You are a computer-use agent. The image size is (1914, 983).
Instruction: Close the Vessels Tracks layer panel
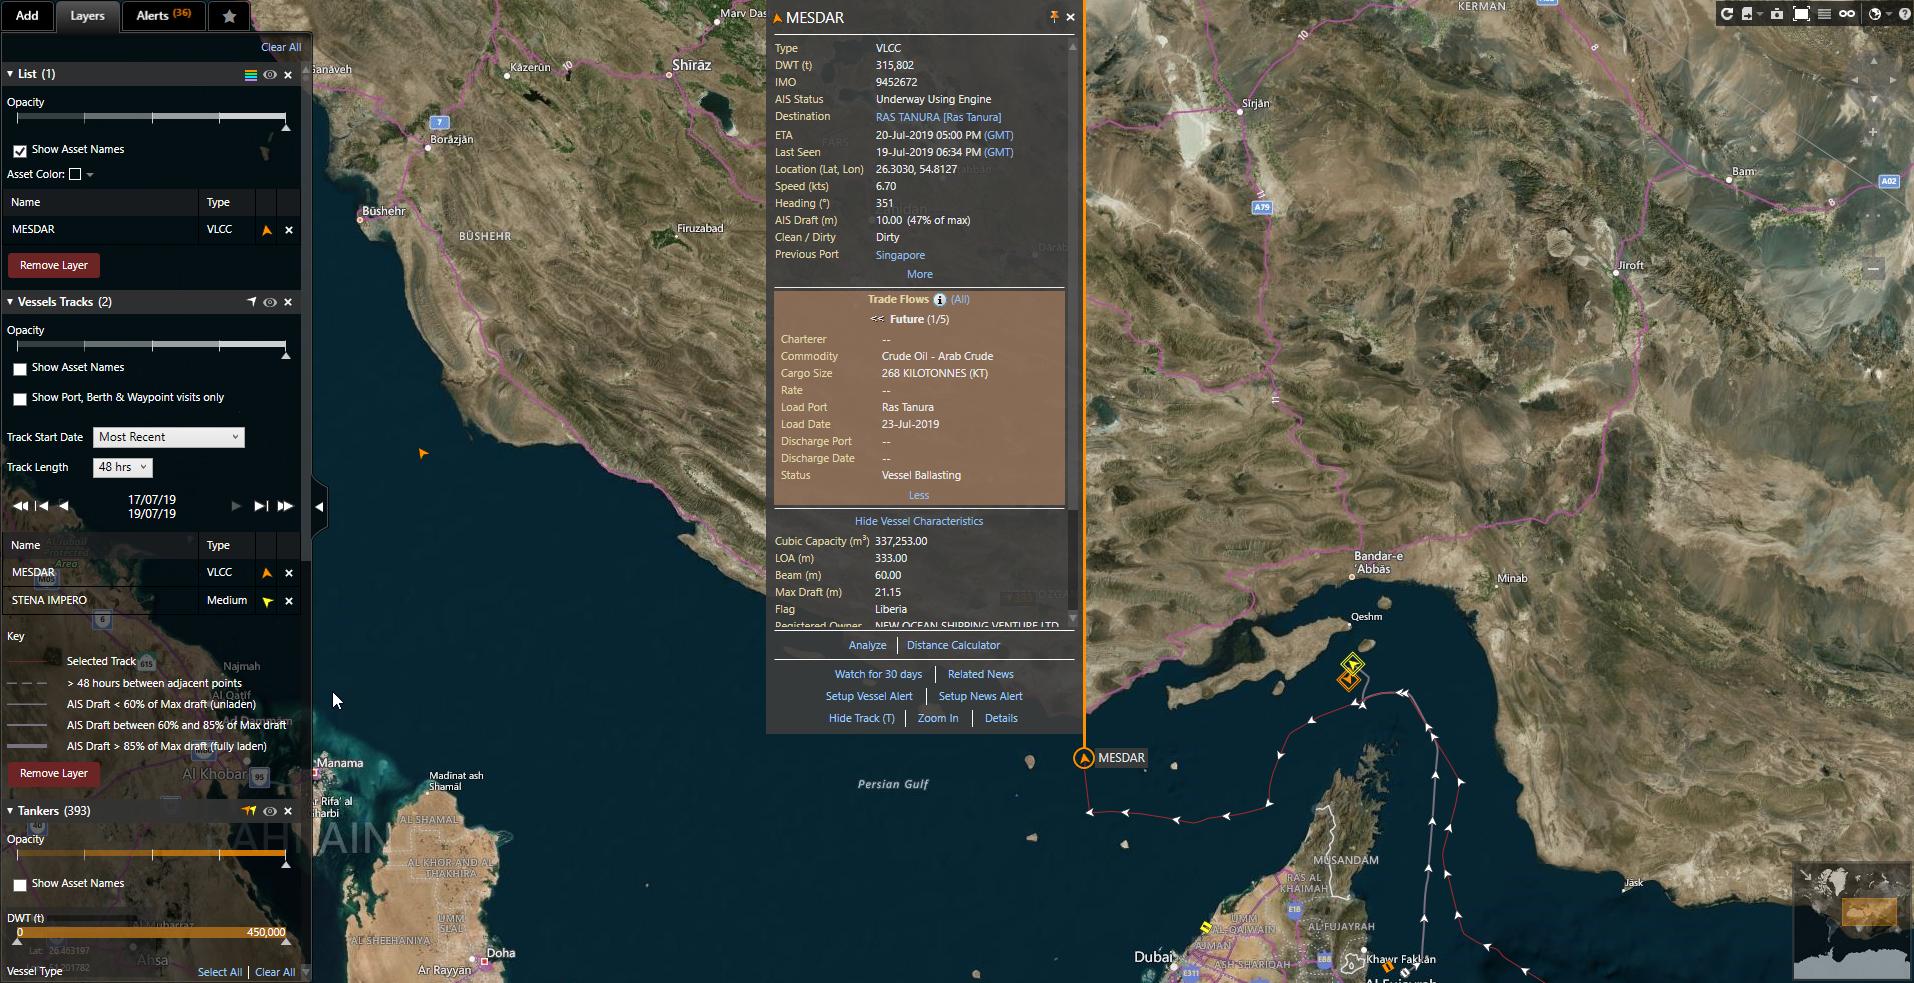click(x=288, y=302)
